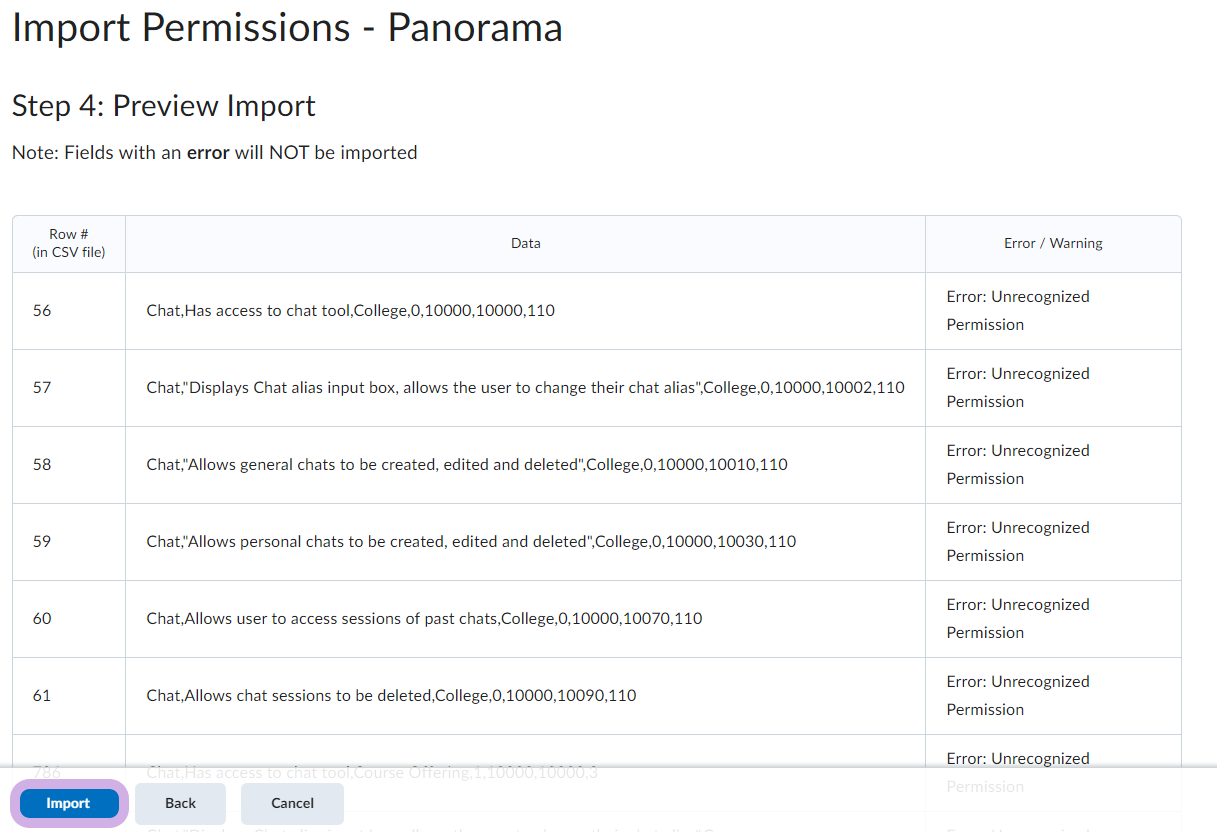The image size is (1217, 832).
Task: Click the Import button
Action: (x=68, y=803)
